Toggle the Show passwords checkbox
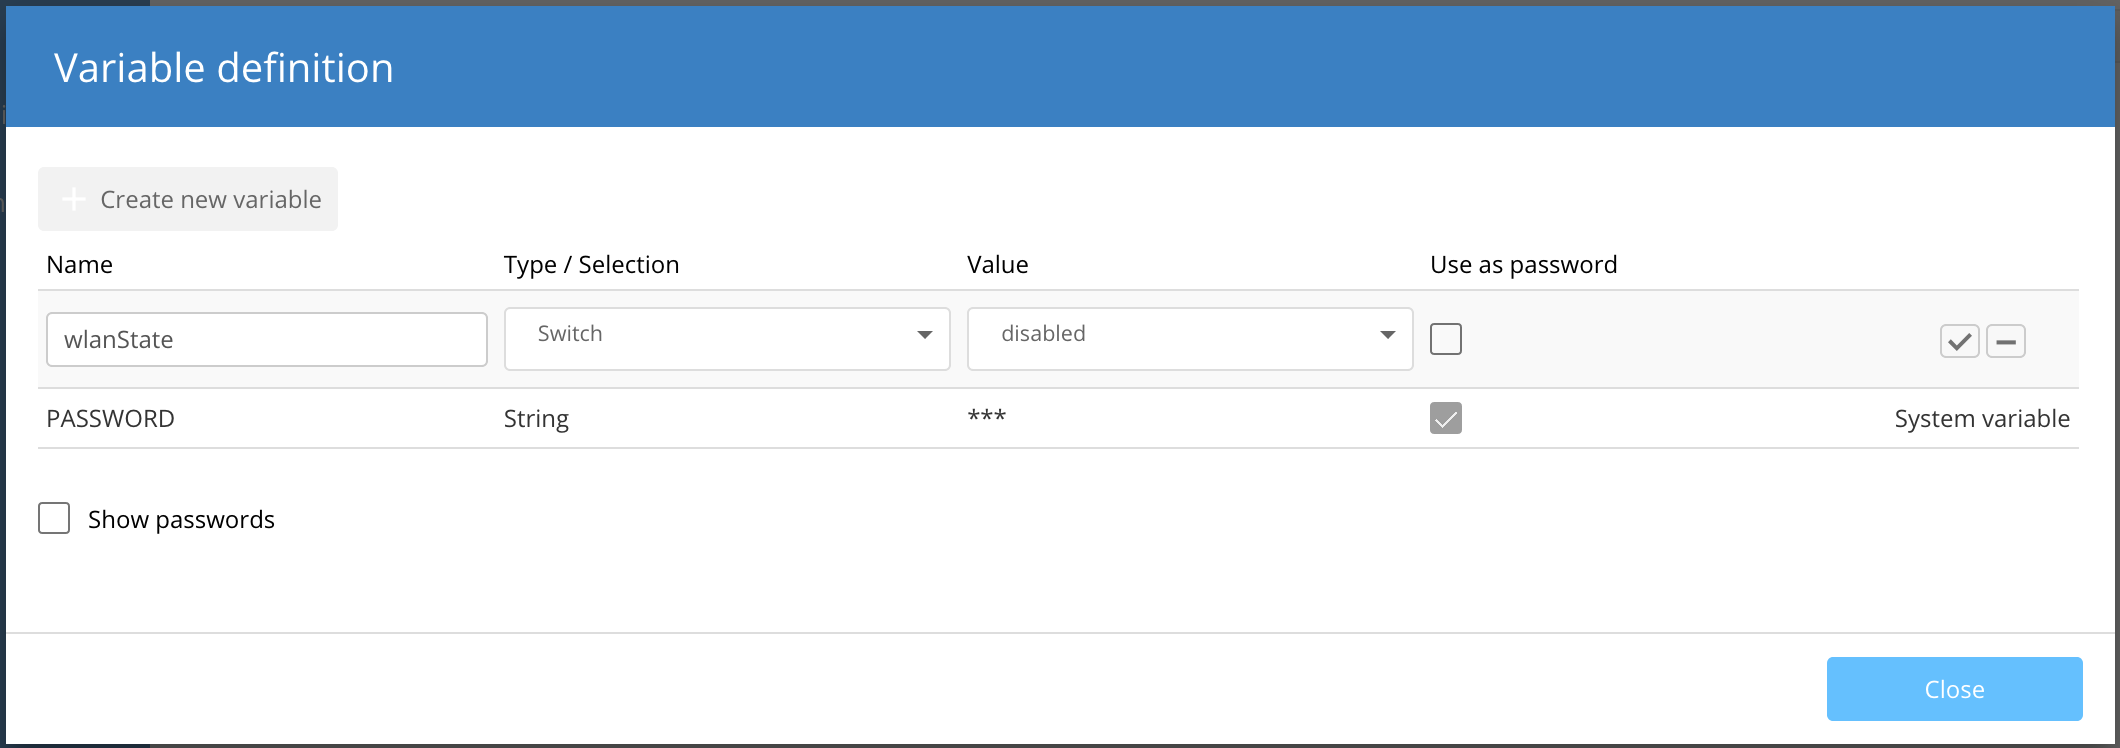Viewport: 2120px width, 748px height. click(54, 518)
